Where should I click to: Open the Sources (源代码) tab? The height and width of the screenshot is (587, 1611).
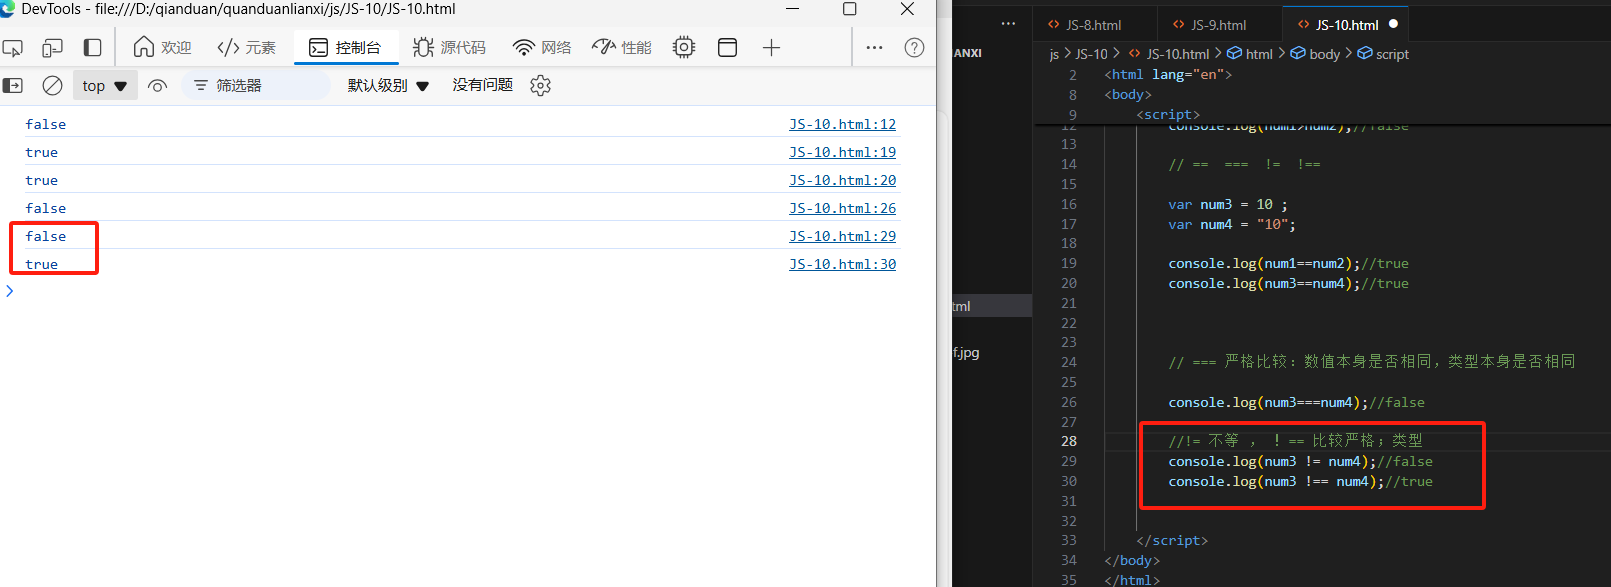click(449, 48)
